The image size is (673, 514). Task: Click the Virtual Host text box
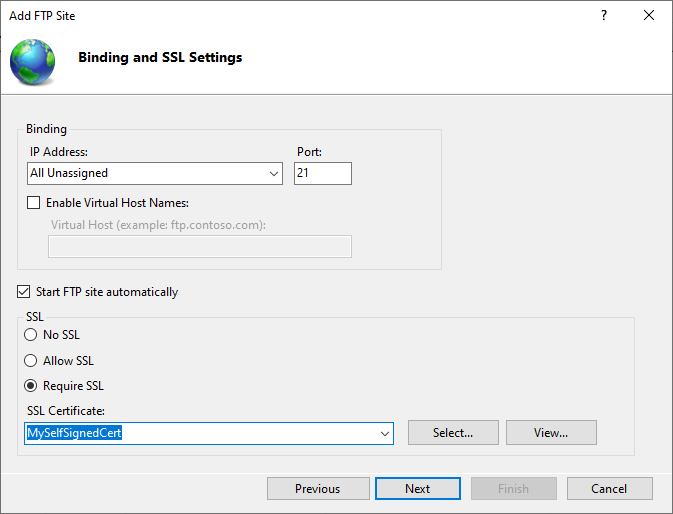click(x=200, y=247)
